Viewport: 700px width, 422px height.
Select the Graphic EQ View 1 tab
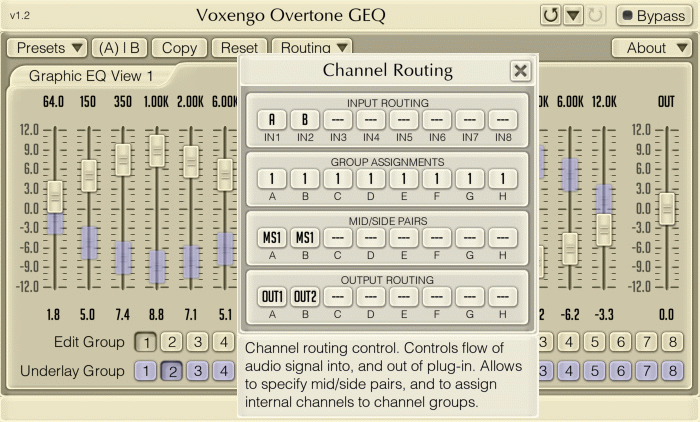click(91, 76)
